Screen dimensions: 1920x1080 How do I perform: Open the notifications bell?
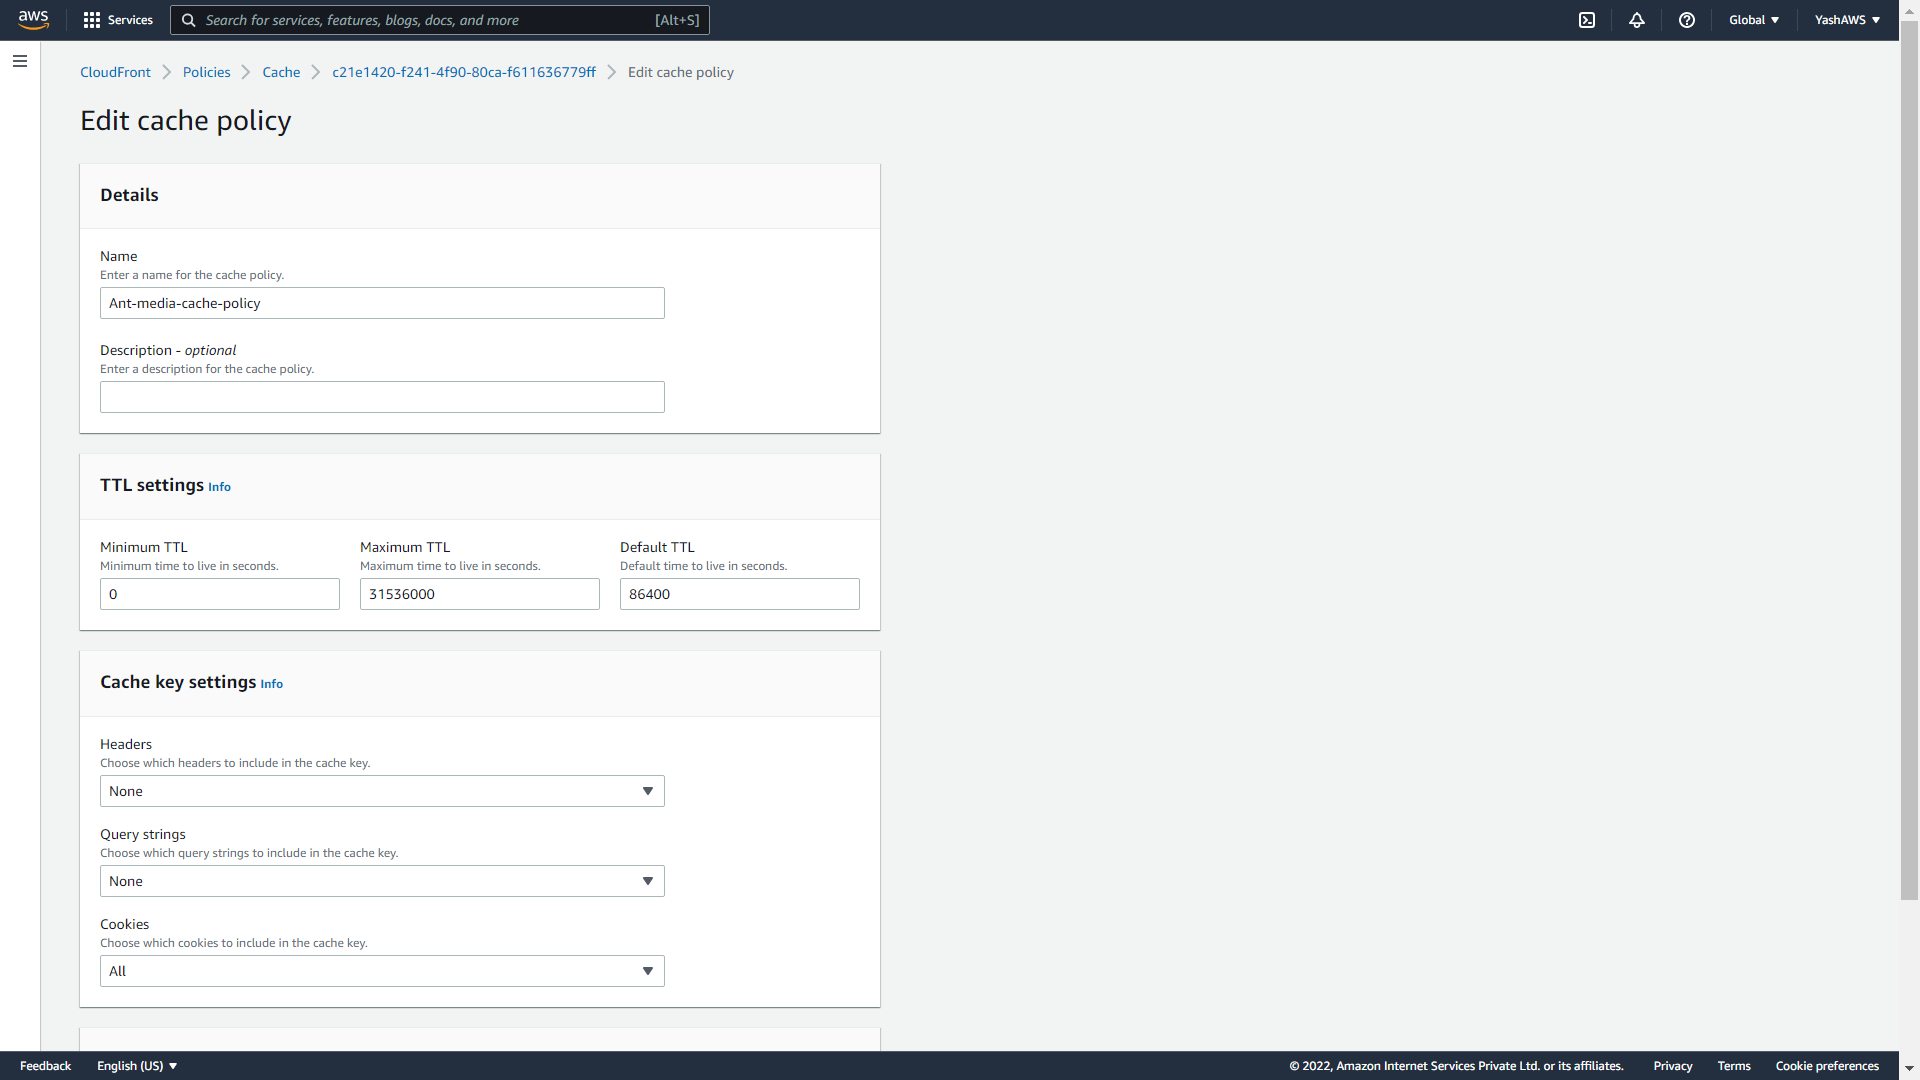(x=1637, y=20)
